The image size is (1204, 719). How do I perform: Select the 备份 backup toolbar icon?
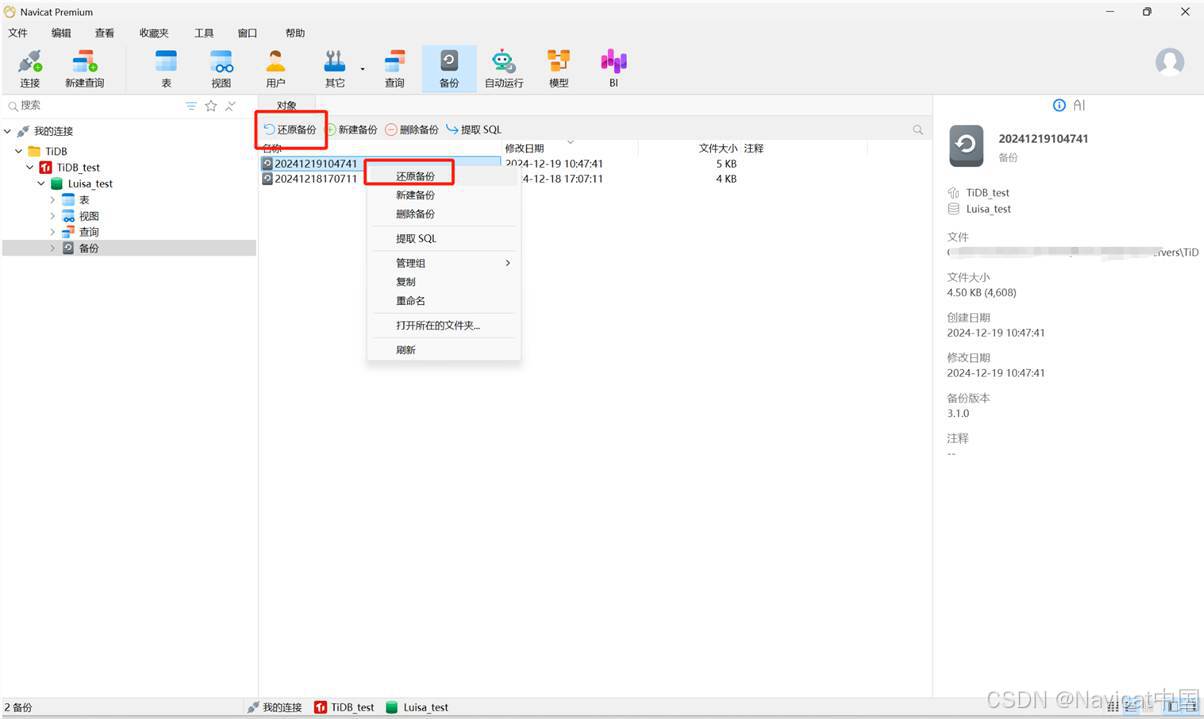click(449, 68)
